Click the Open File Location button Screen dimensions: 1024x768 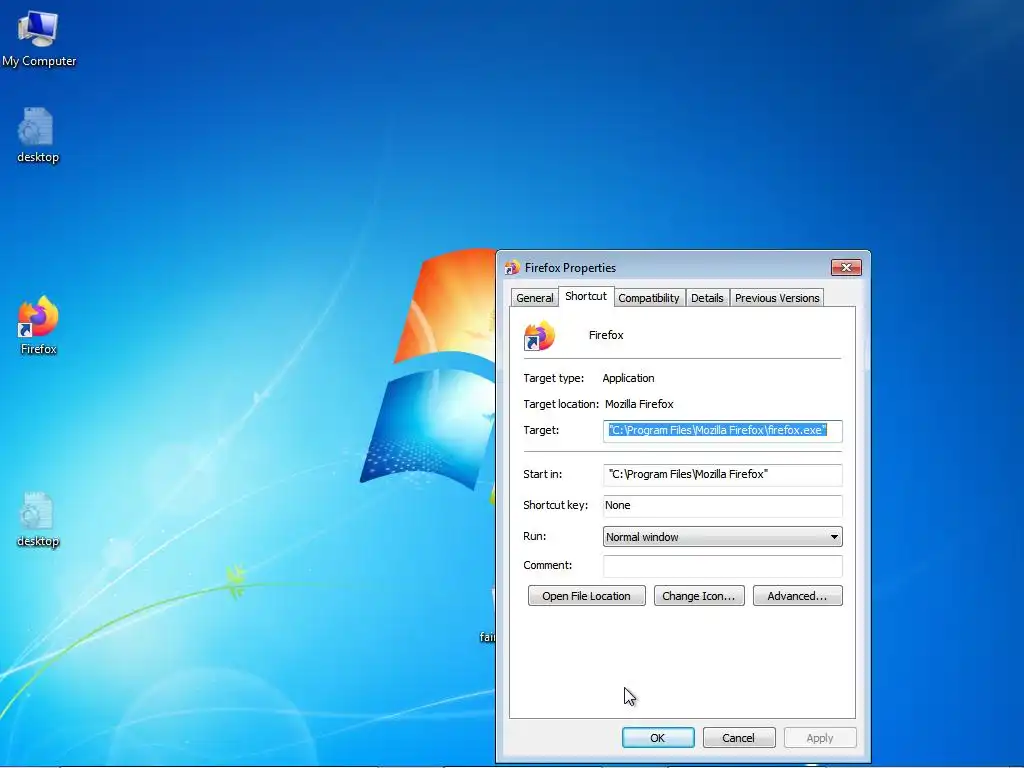coord(586,596)
